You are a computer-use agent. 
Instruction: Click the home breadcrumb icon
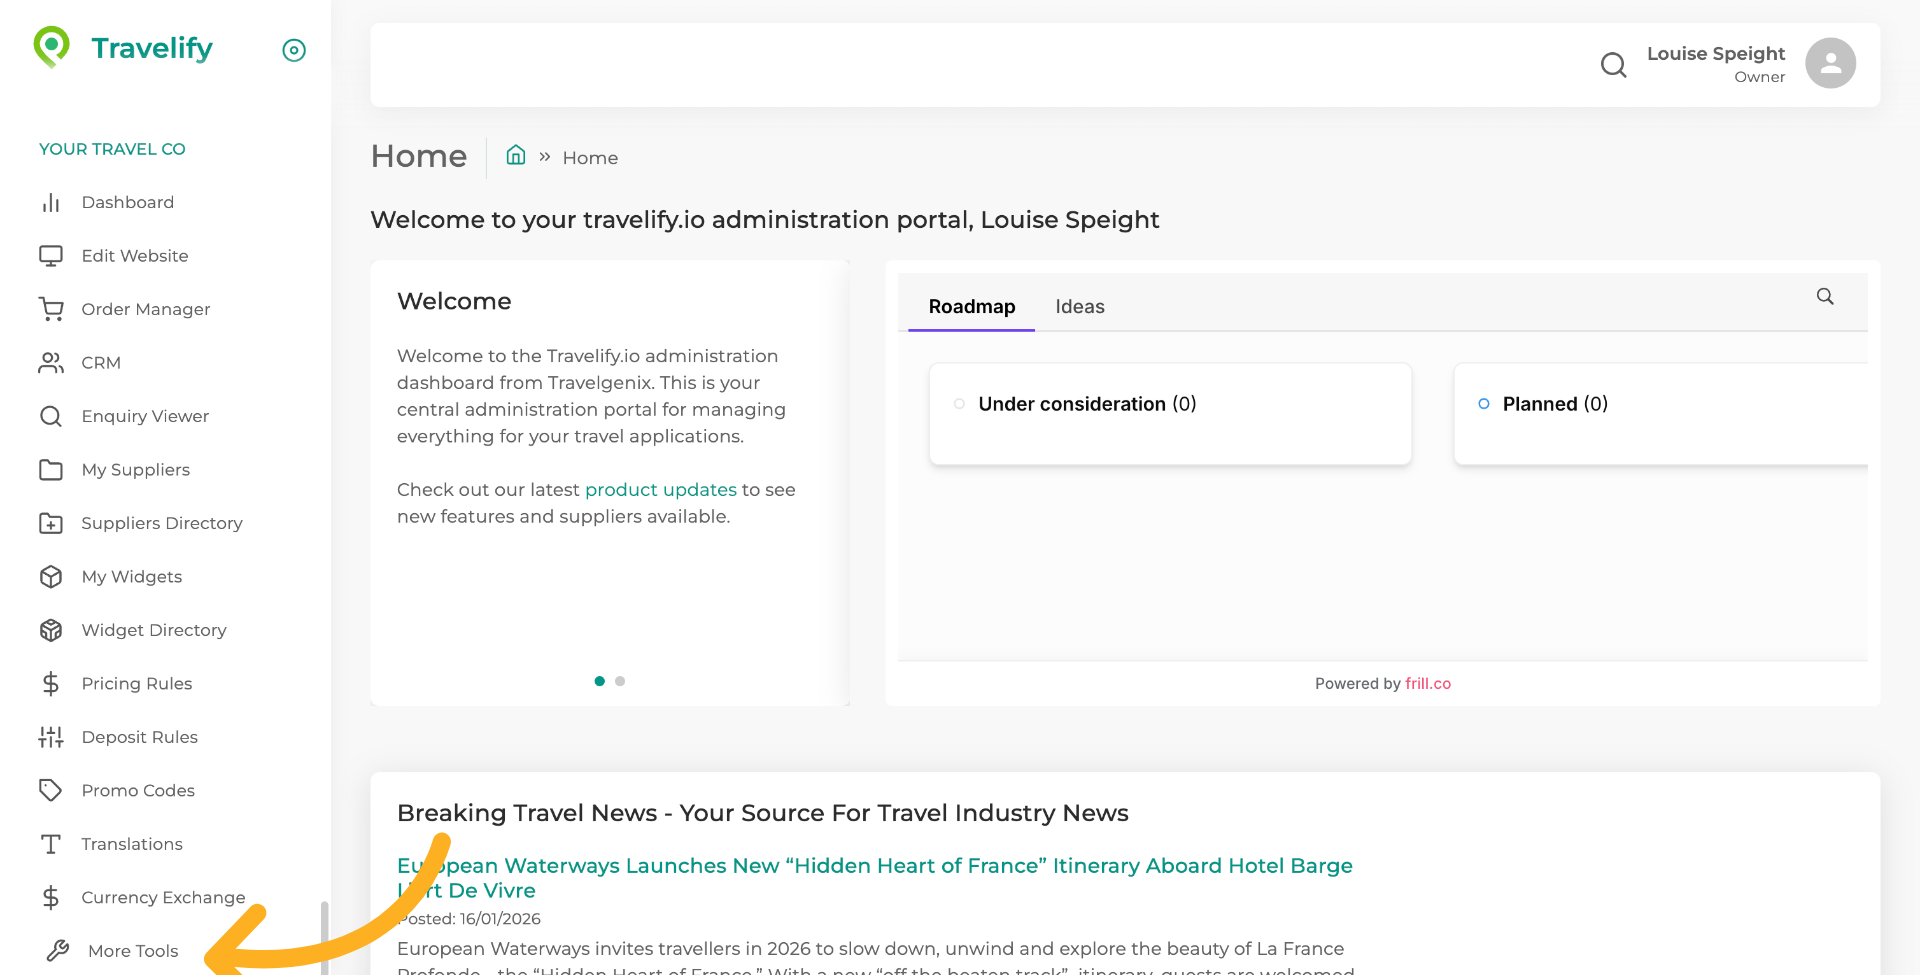(x=516, y=155)
